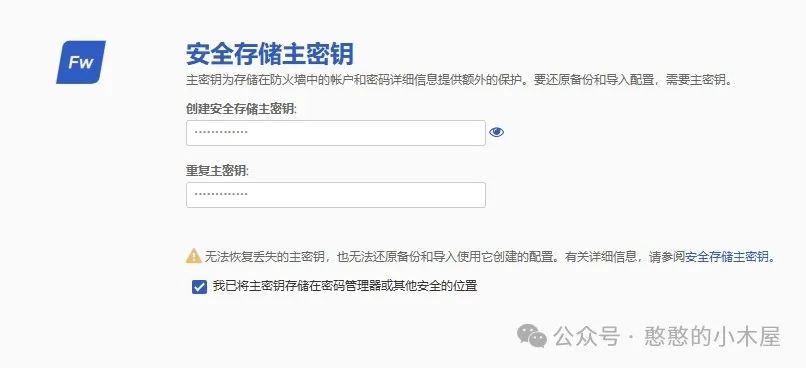Focus the 重复主密钥 password field
Image resolution: width=806 pixels, height=368 pixels.
pos(336,195)
